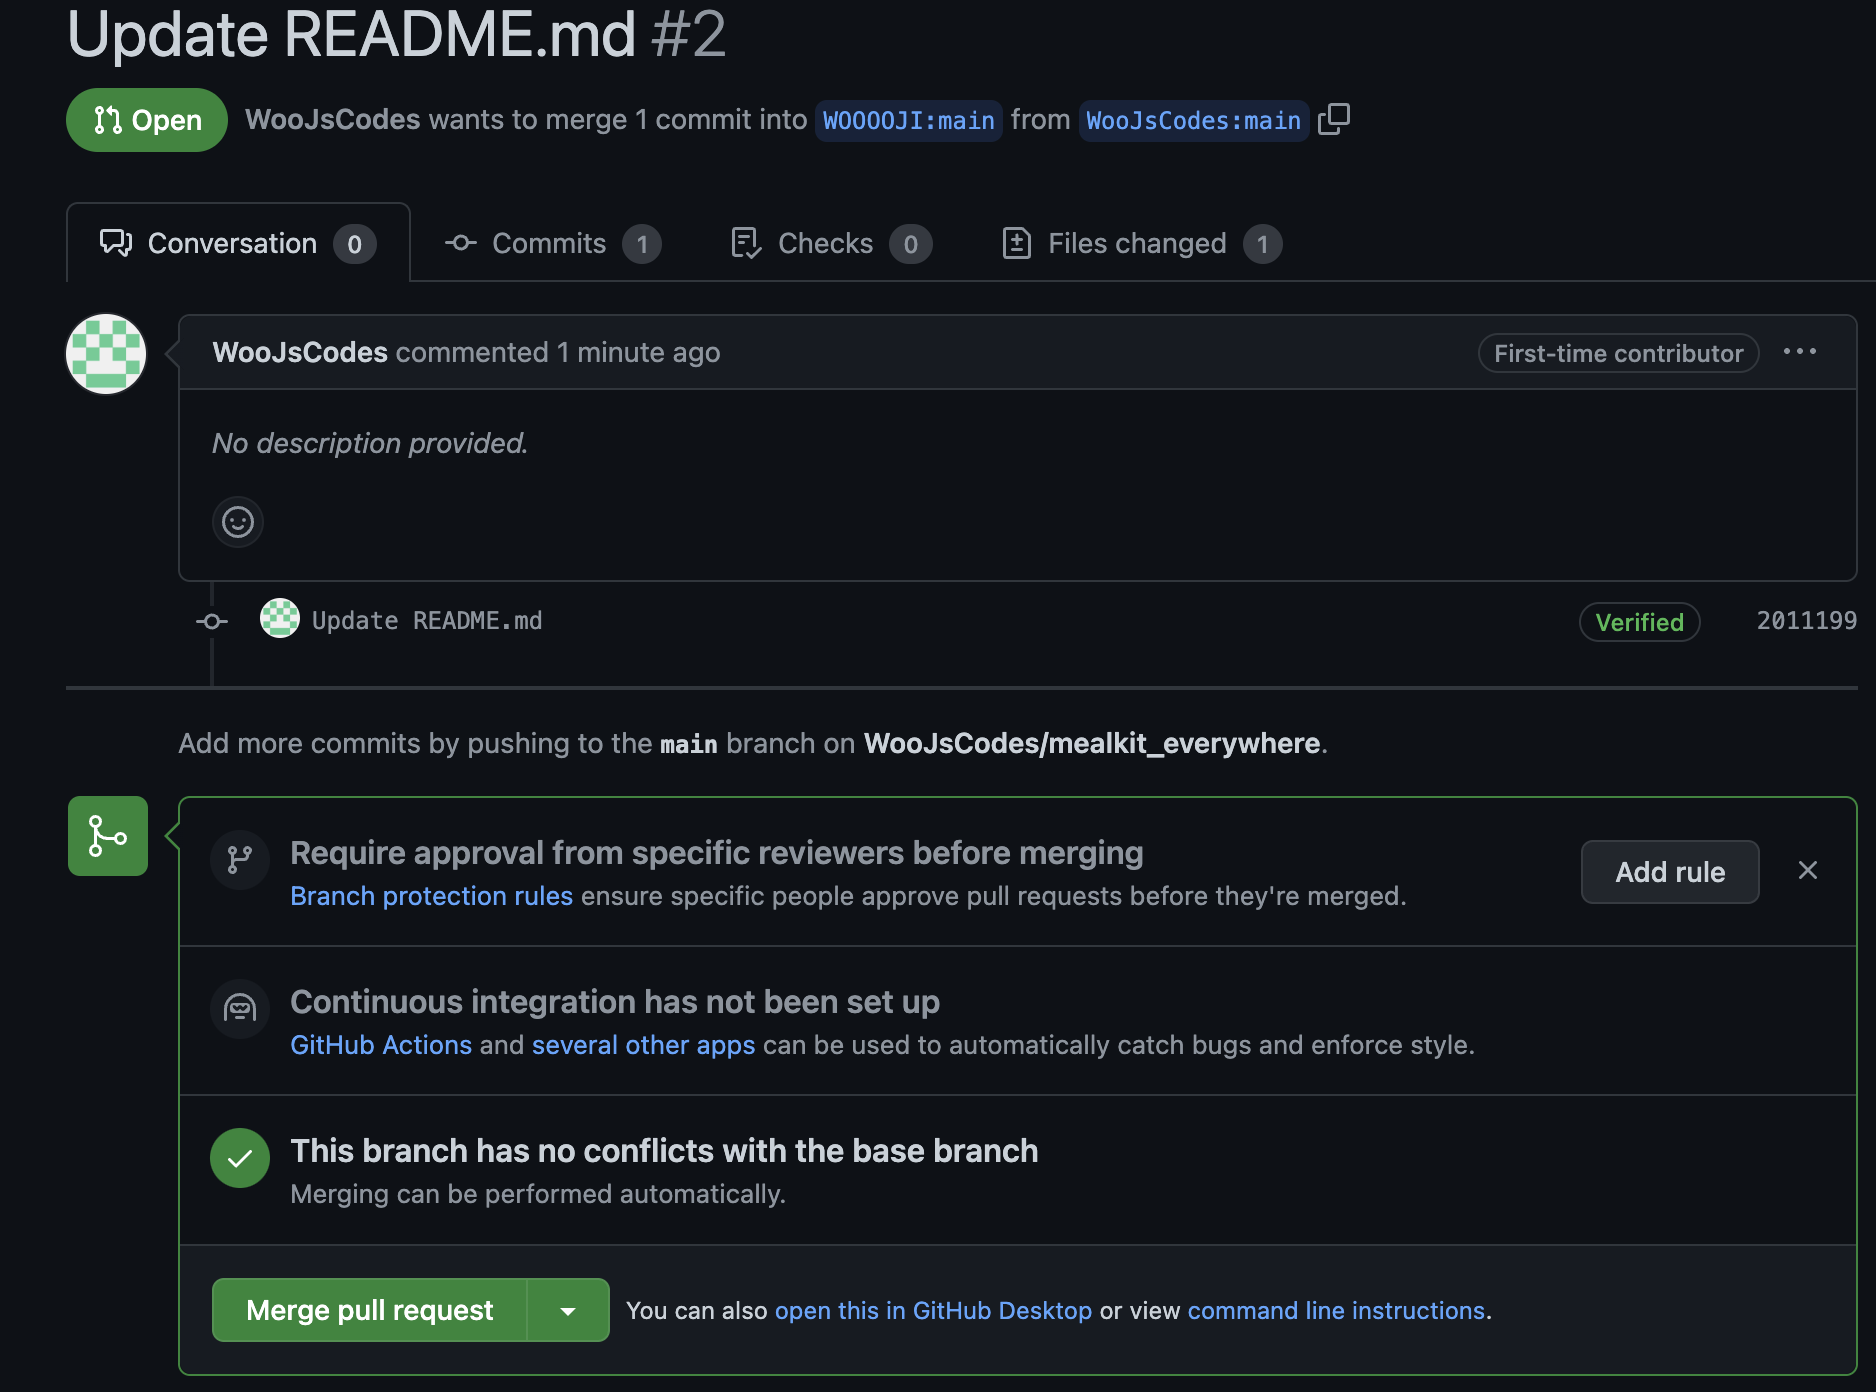
Task: Click WooJsCodes name in merge summary line
Action: point(333,120)
